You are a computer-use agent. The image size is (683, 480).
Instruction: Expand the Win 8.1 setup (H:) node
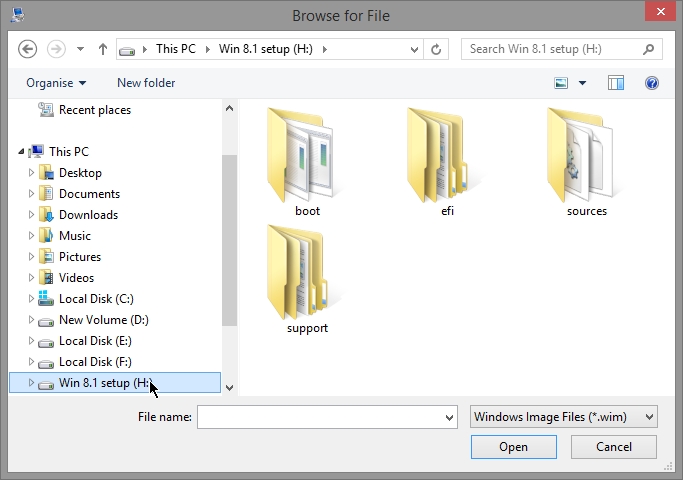[31, 382]
